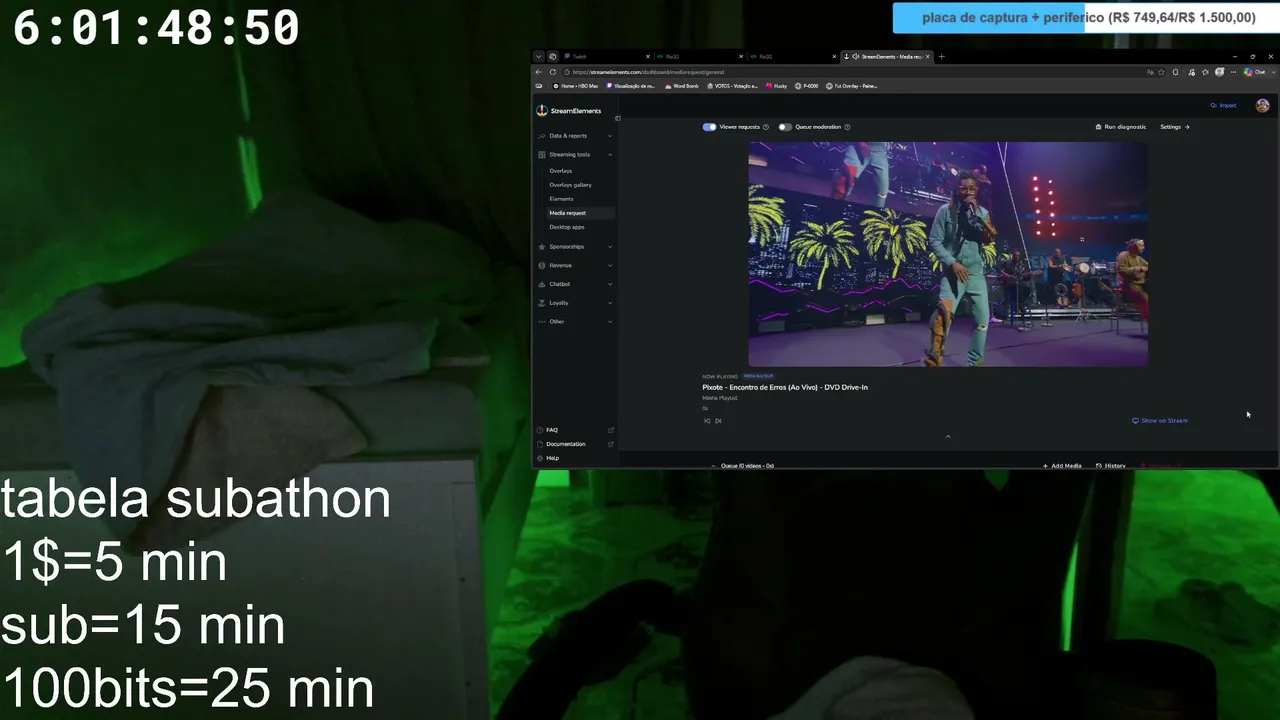Click the Run diagnostic button
The width and height of the screenshot is (1280, 720).
[1121, 127]
